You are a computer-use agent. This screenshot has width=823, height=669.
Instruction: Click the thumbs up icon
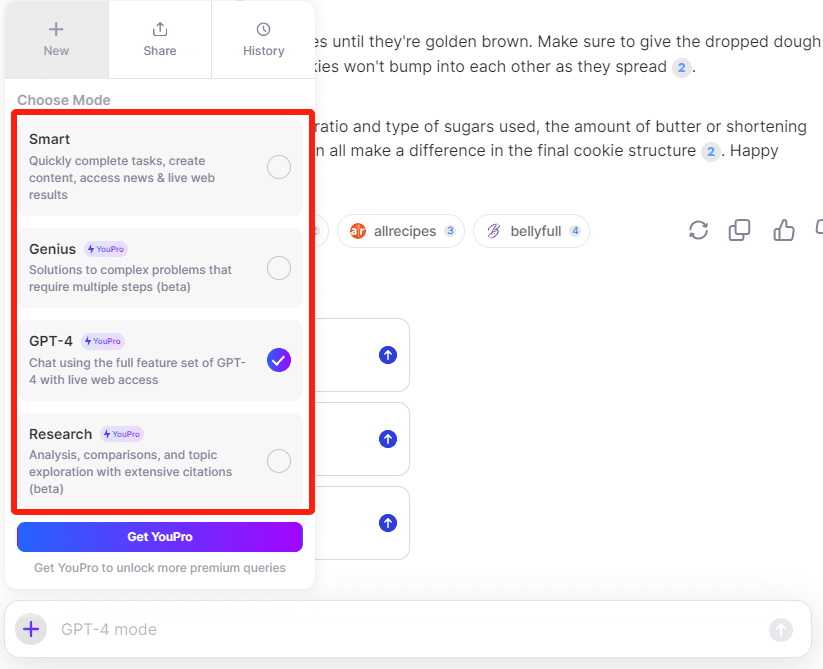click(783, 231)
